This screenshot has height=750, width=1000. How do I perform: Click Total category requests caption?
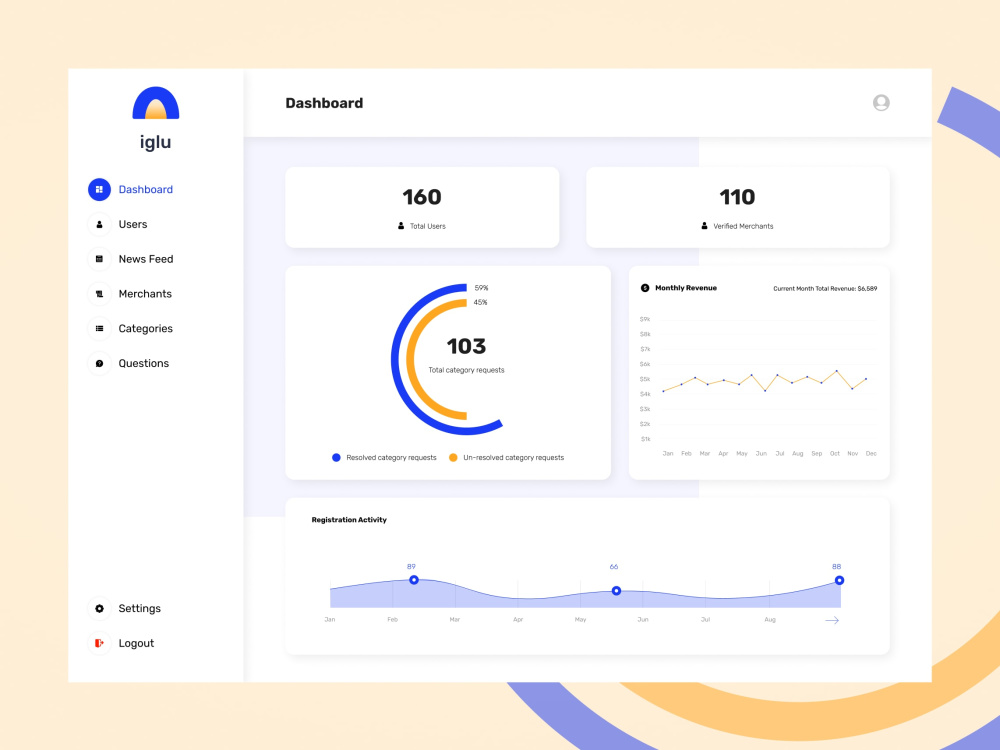(x=466, y=370)
